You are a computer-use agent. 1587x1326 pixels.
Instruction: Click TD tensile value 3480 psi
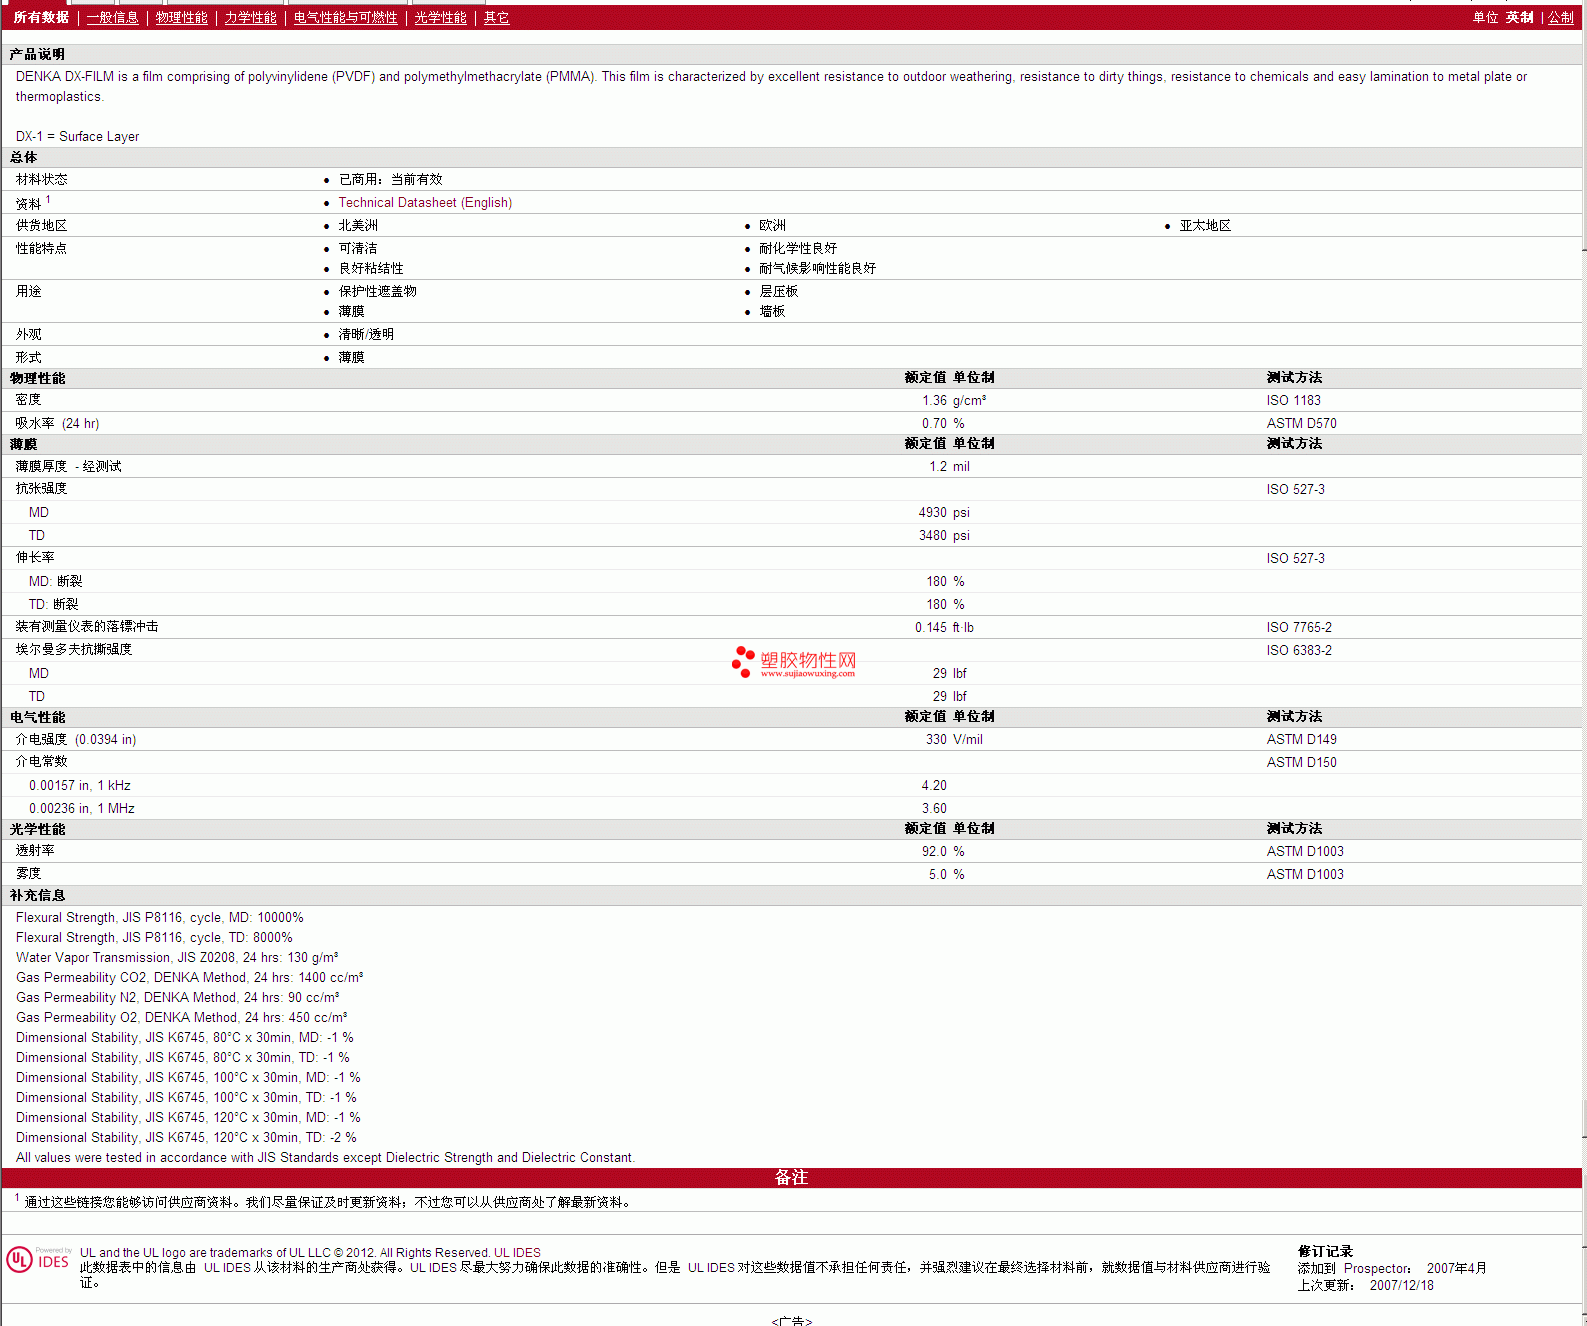944,535
